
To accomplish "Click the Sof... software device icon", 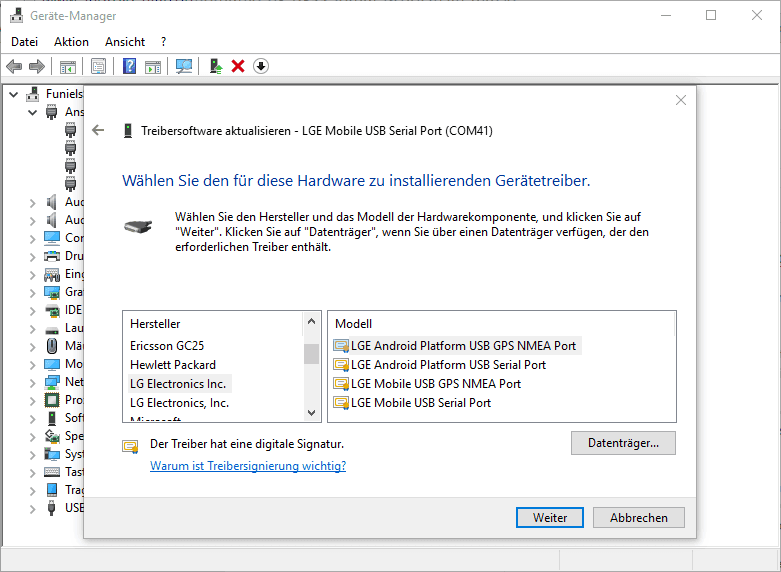I will (52, 418).
